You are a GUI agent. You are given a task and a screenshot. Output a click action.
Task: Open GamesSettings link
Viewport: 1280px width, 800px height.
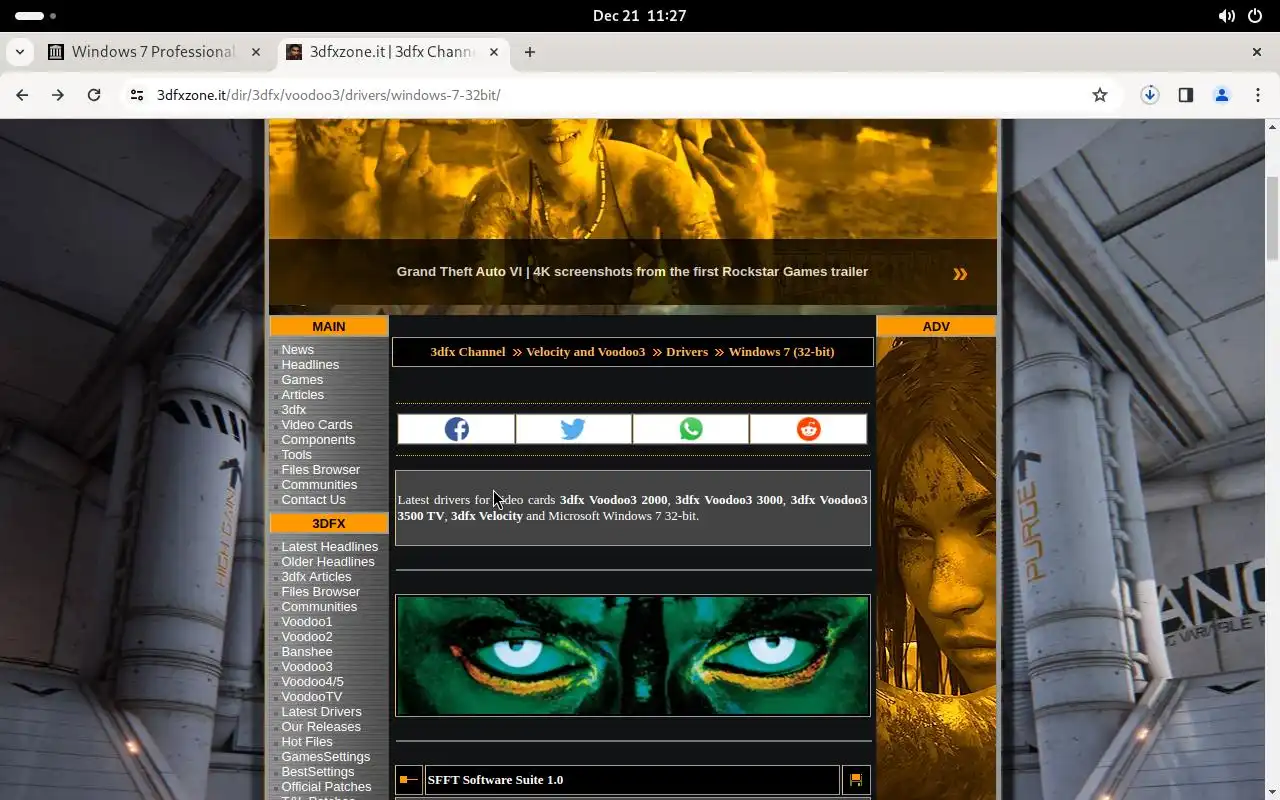tap(325, 757)
